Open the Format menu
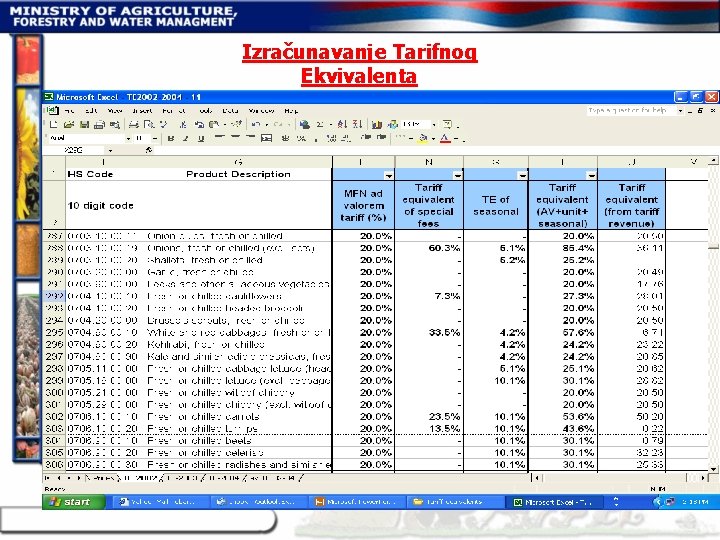This screenshot has width=720, height=540. click(174, 111)
